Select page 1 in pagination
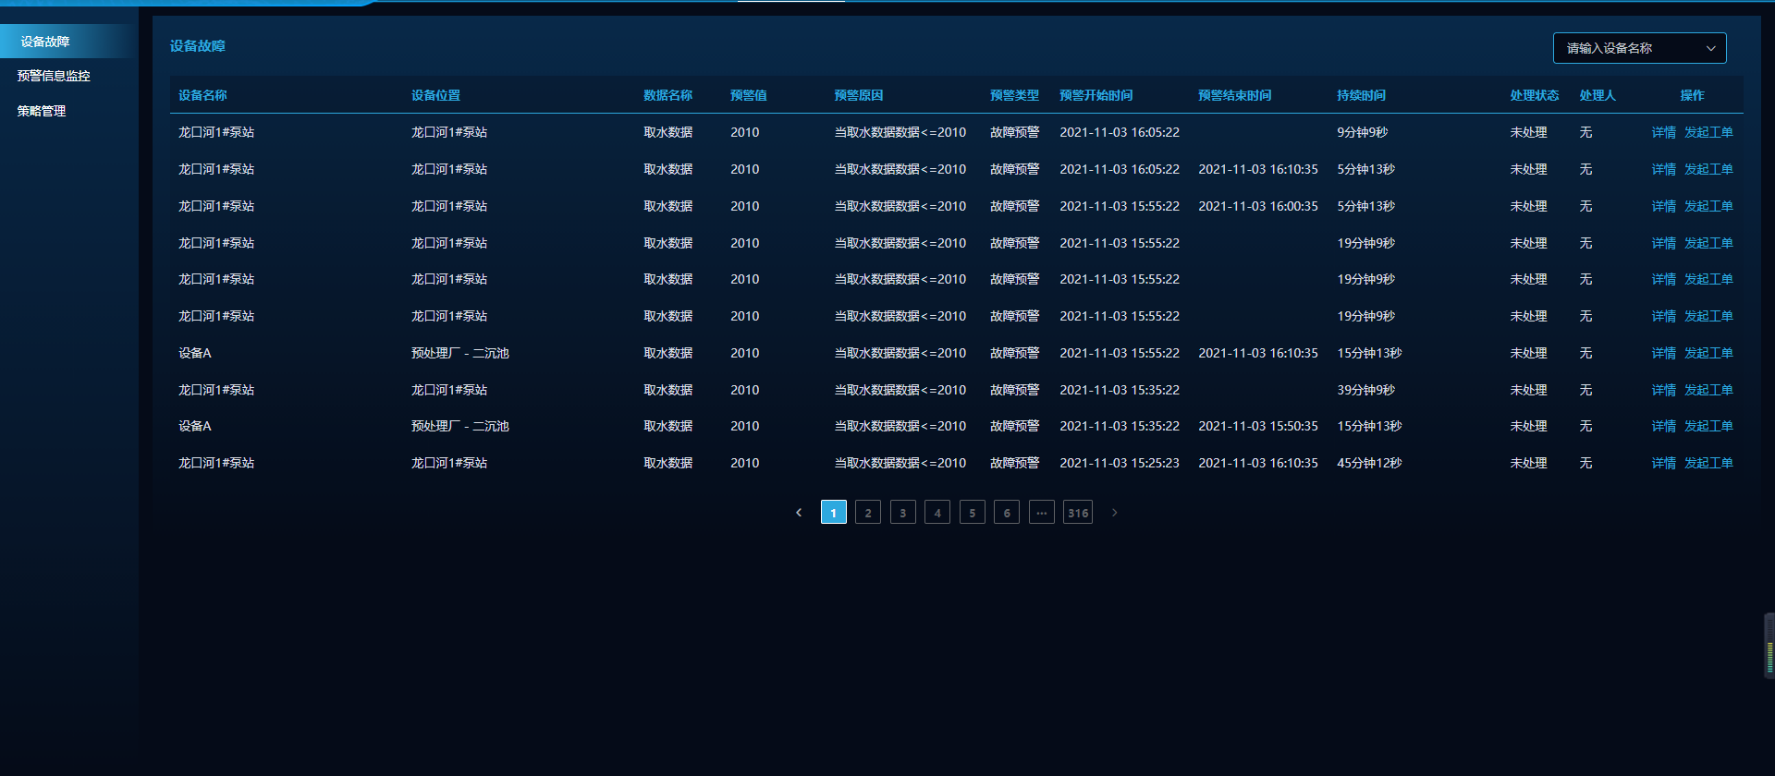1775x776 pixels. 833,513
